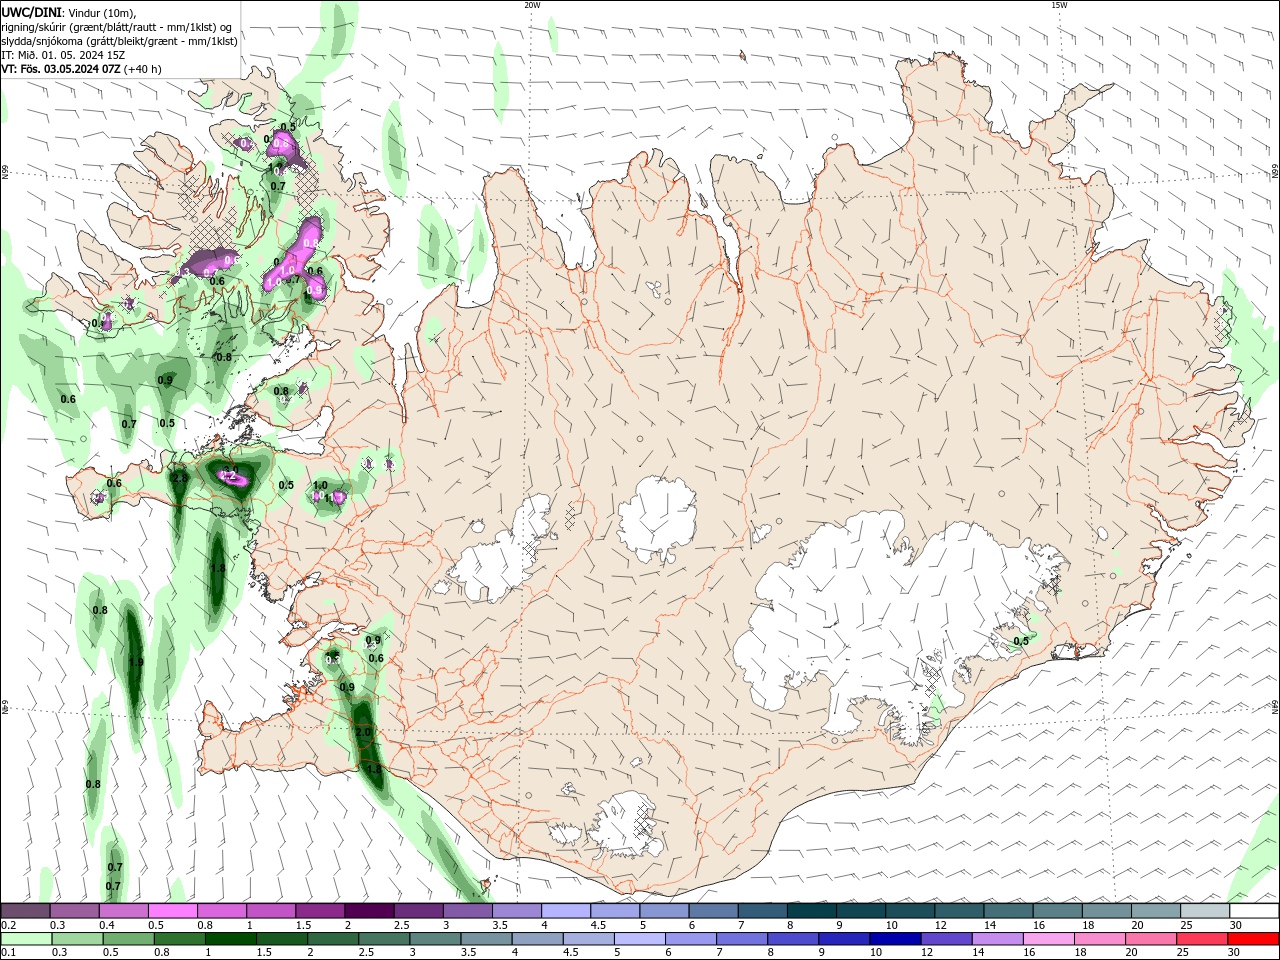Click the "0.1" label in the lower legend

(x=8, y=953)
